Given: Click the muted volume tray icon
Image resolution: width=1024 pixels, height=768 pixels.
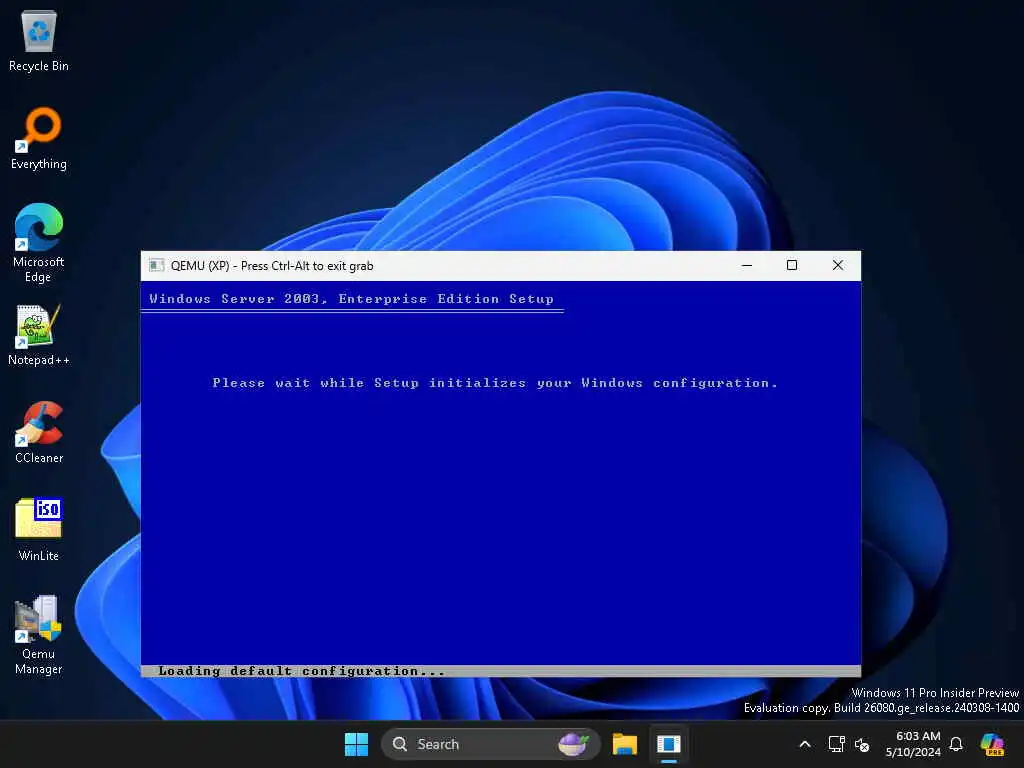Looking at the screenshot, I should pyautogui.click(x=862, y=744).
